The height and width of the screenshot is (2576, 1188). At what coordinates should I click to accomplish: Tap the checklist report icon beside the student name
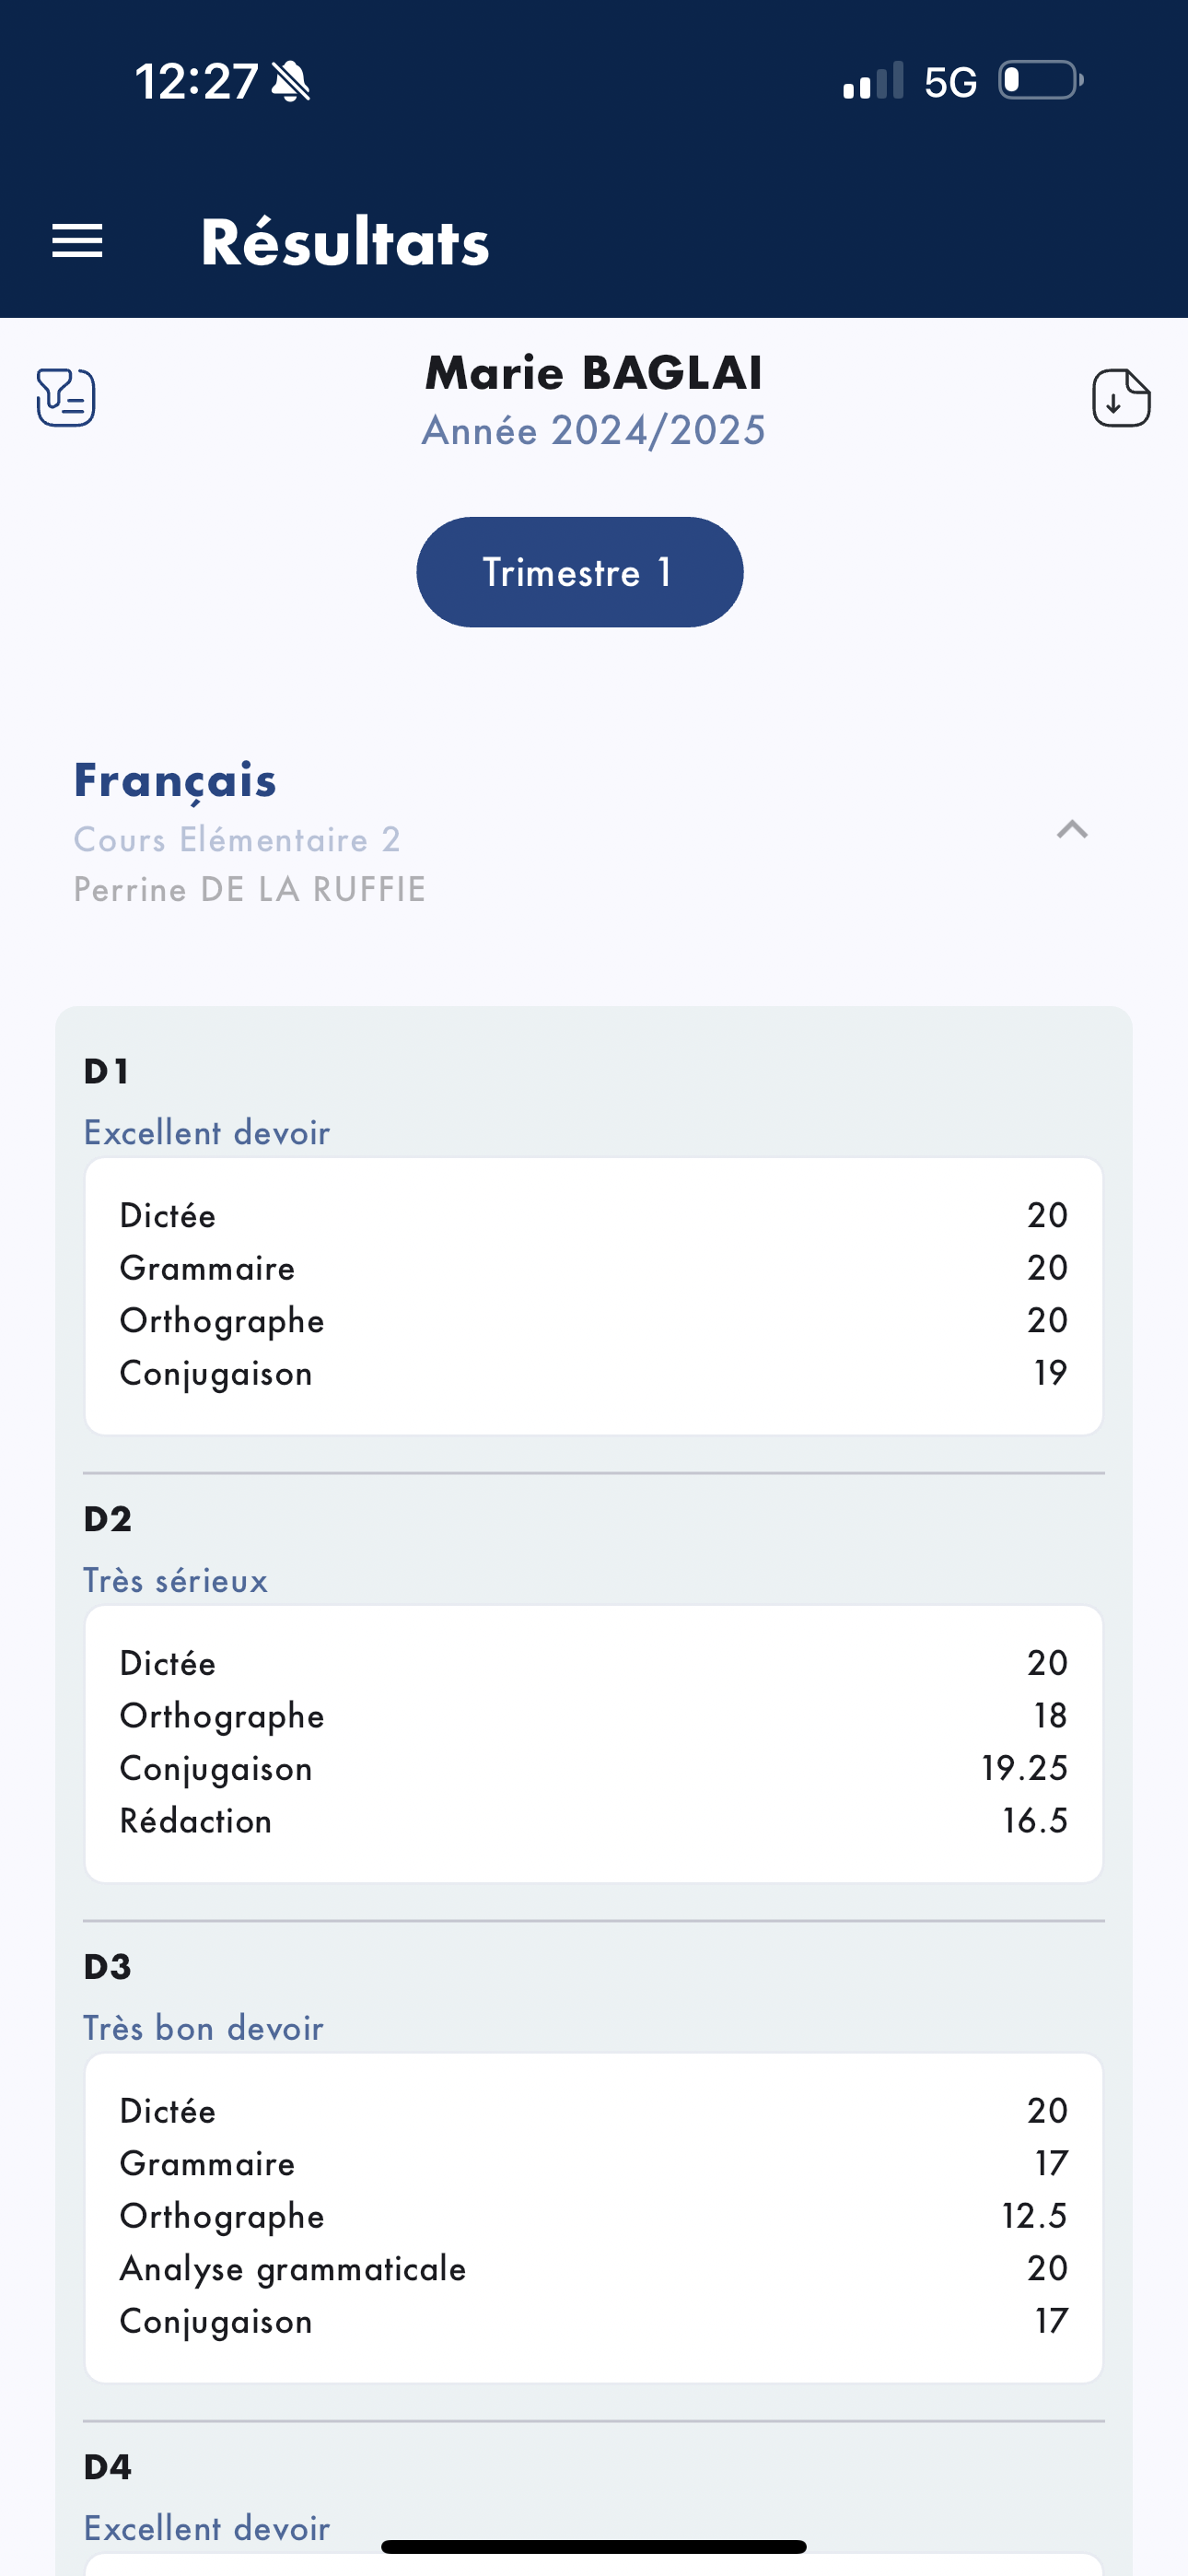coord(66,397)
